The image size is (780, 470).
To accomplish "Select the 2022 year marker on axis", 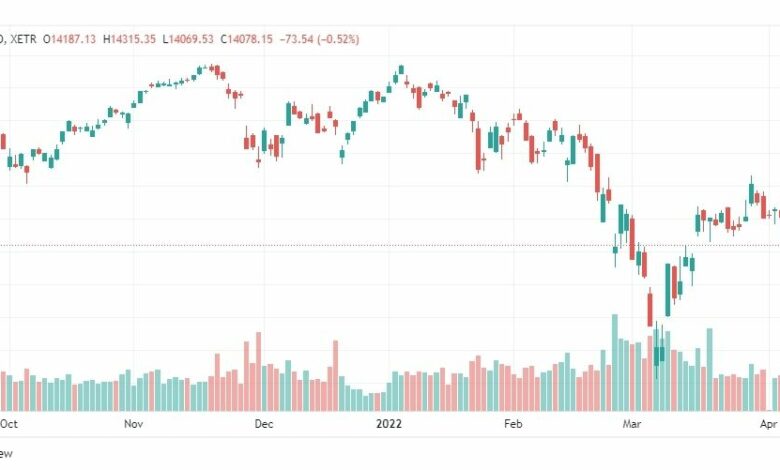I will tap(389, 424).
